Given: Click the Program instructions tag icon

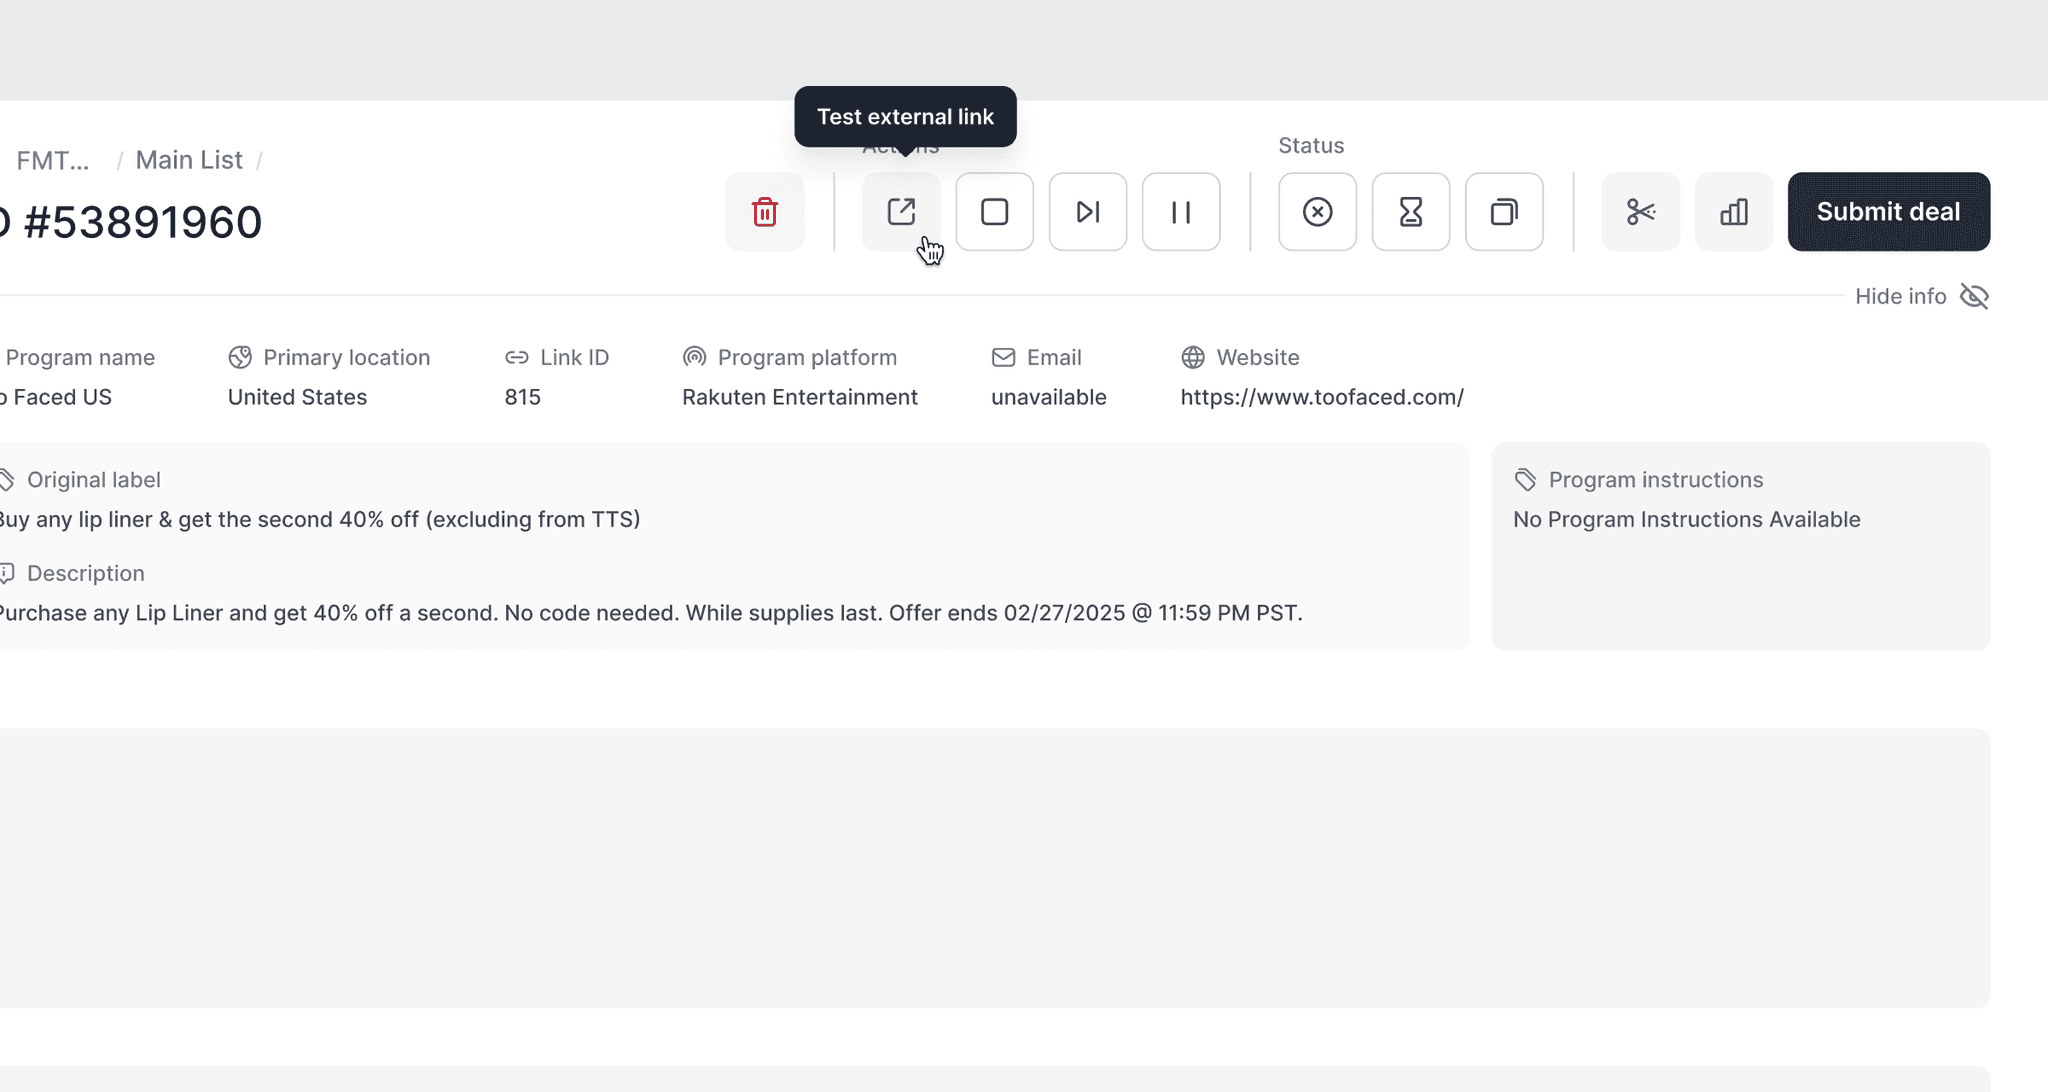Looking at the screenshot, I should 1525,480.
